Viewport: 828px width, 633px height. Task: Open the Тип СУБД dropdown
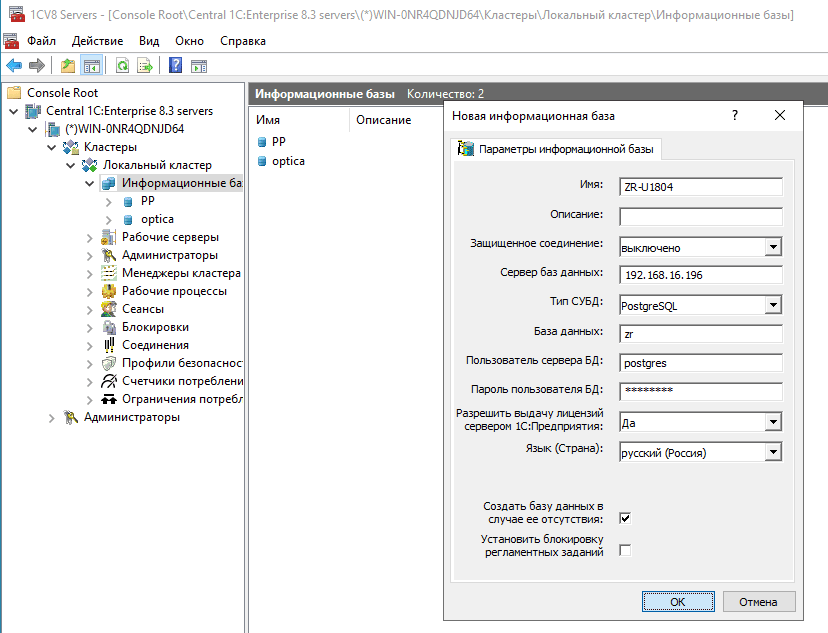click(772, 305)
